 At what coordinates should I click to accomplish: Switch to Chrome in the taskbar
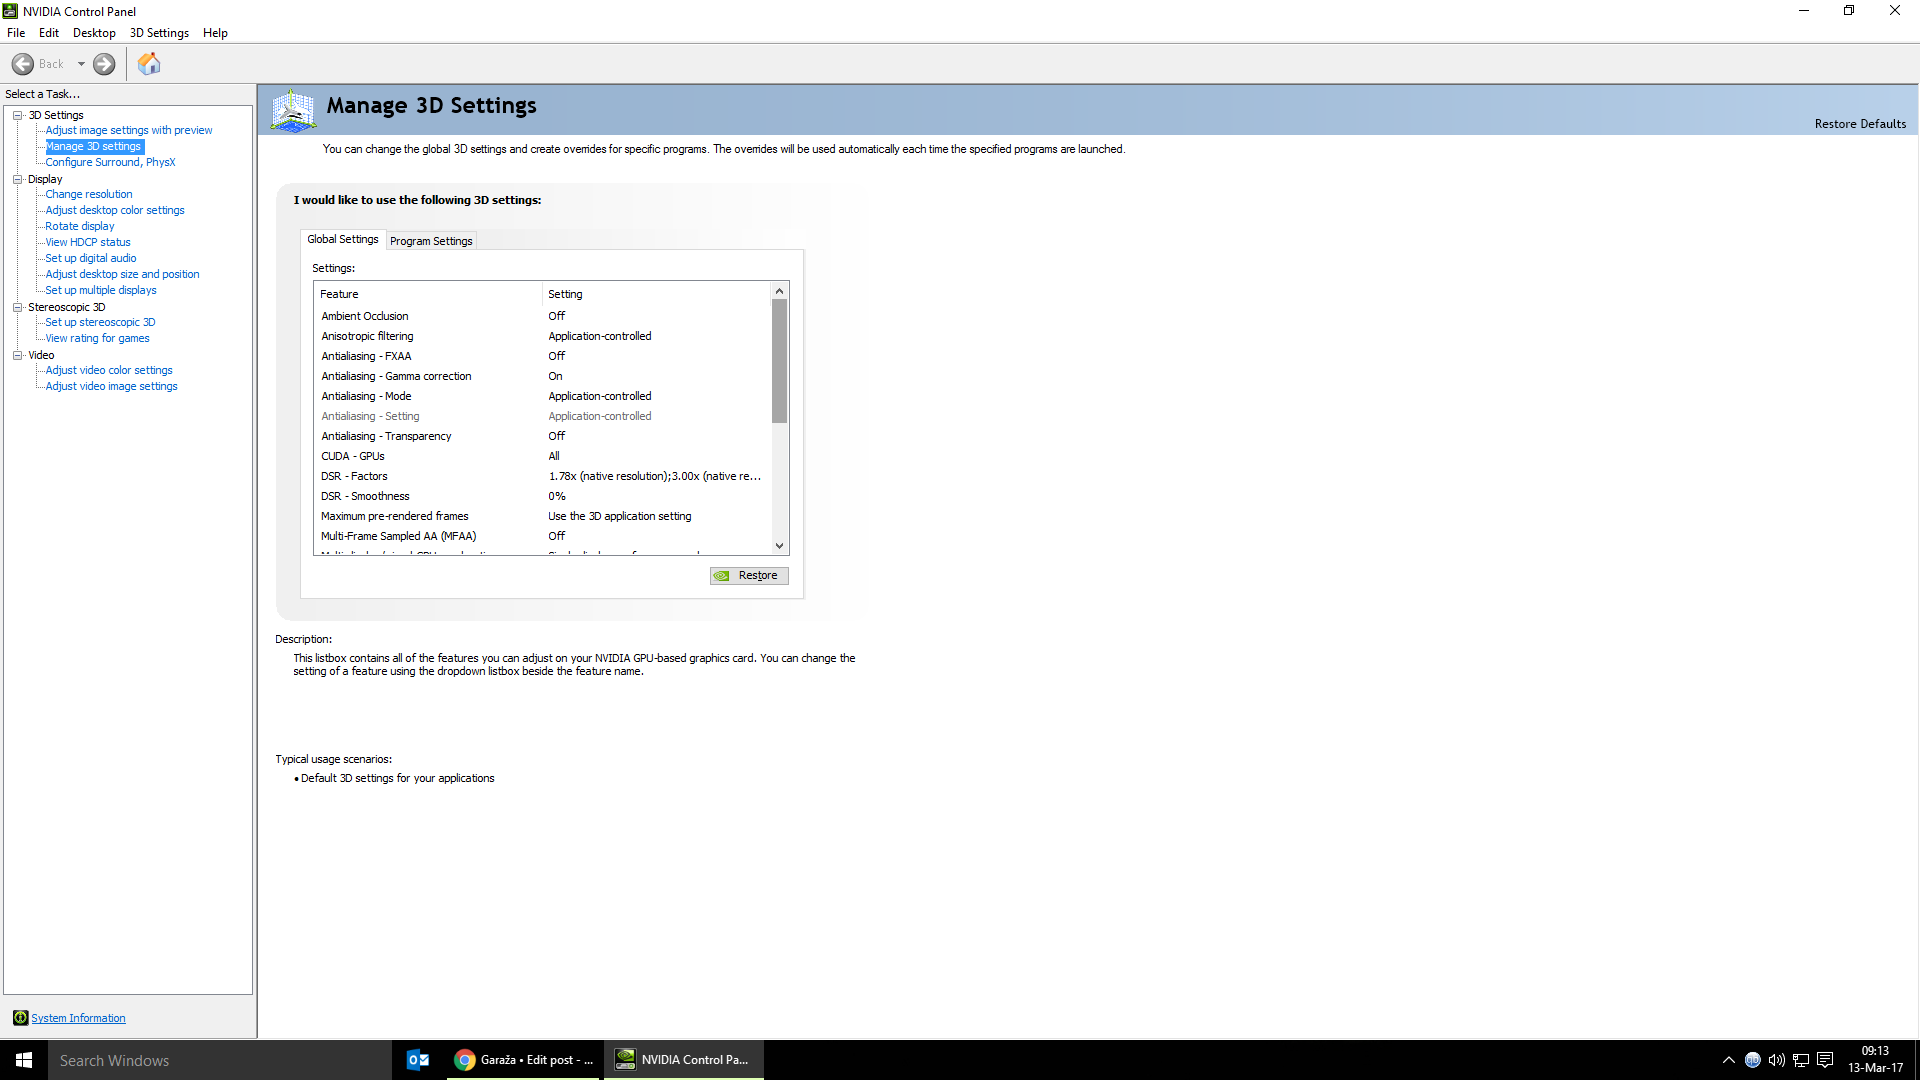524,1060
